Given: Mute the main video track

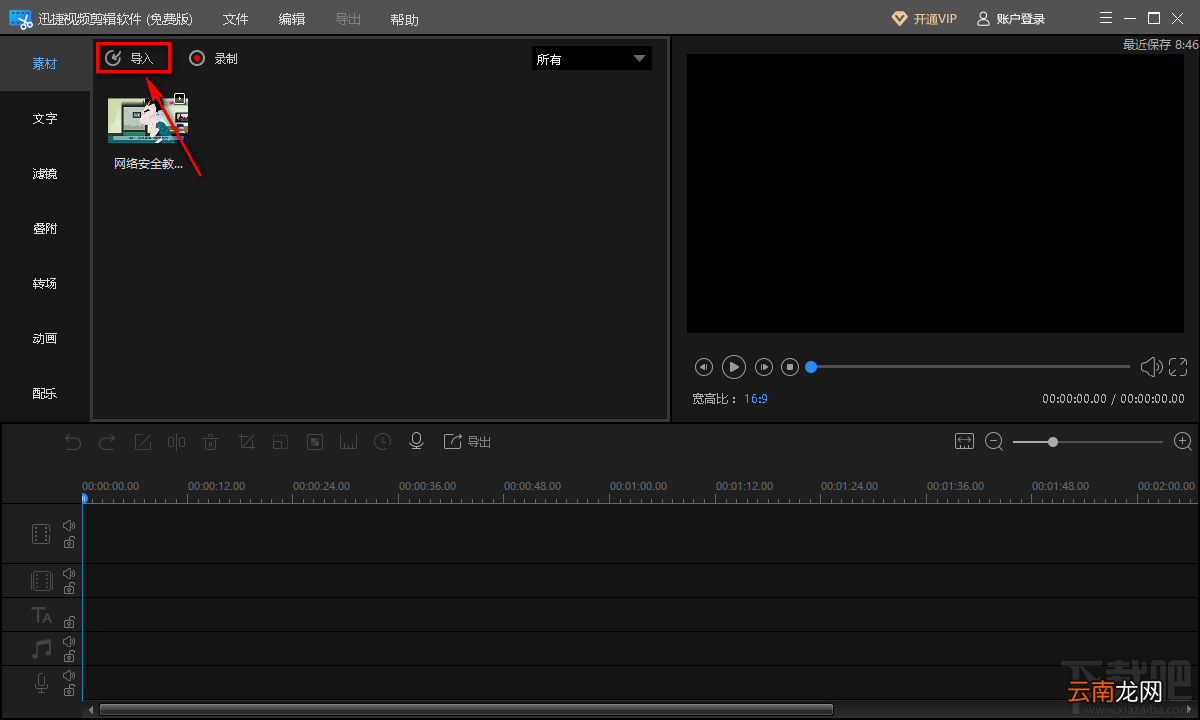Looking at the screenshot, I should [69, 525].
